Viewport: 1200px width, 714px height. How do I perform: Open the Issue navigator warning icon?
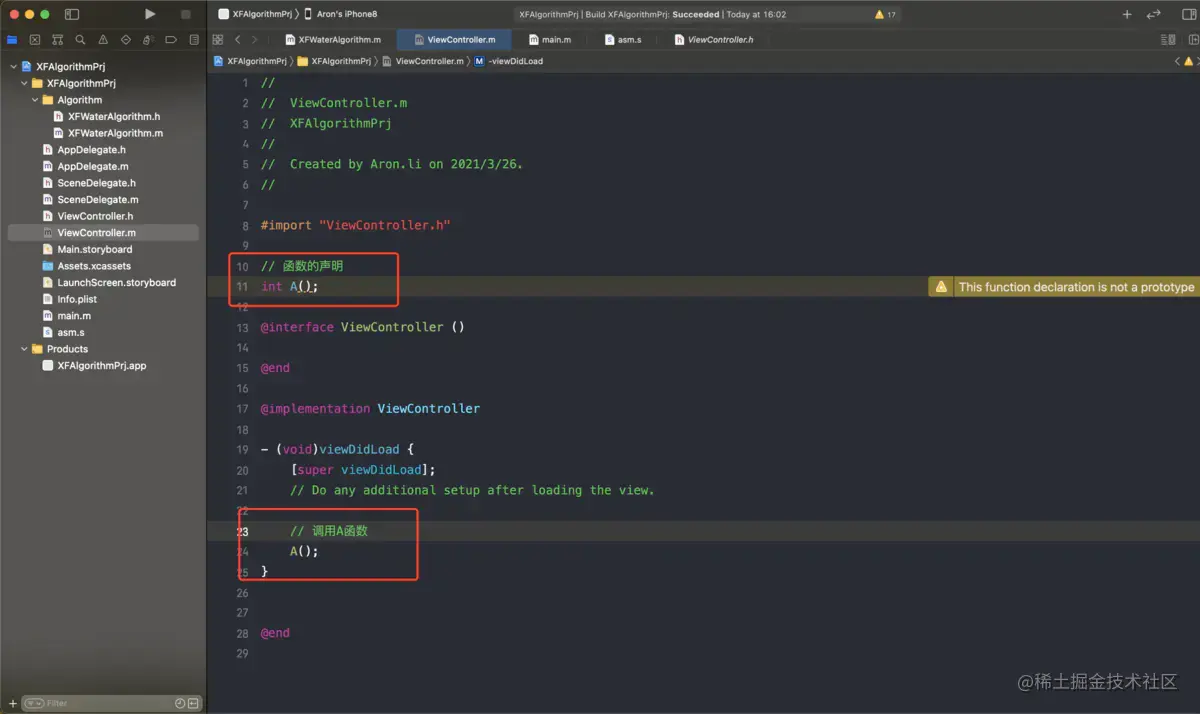tap(102, 40)
